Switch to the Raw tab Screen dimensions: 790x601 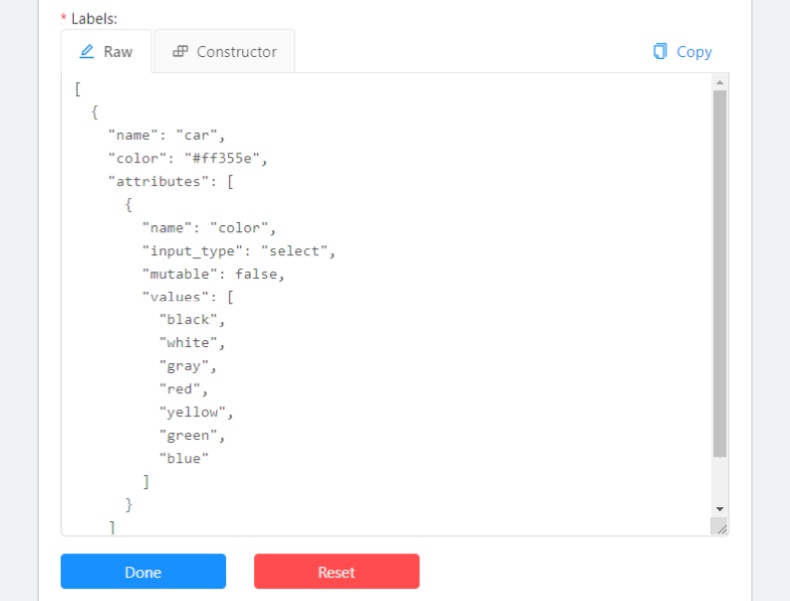point(106,51)
